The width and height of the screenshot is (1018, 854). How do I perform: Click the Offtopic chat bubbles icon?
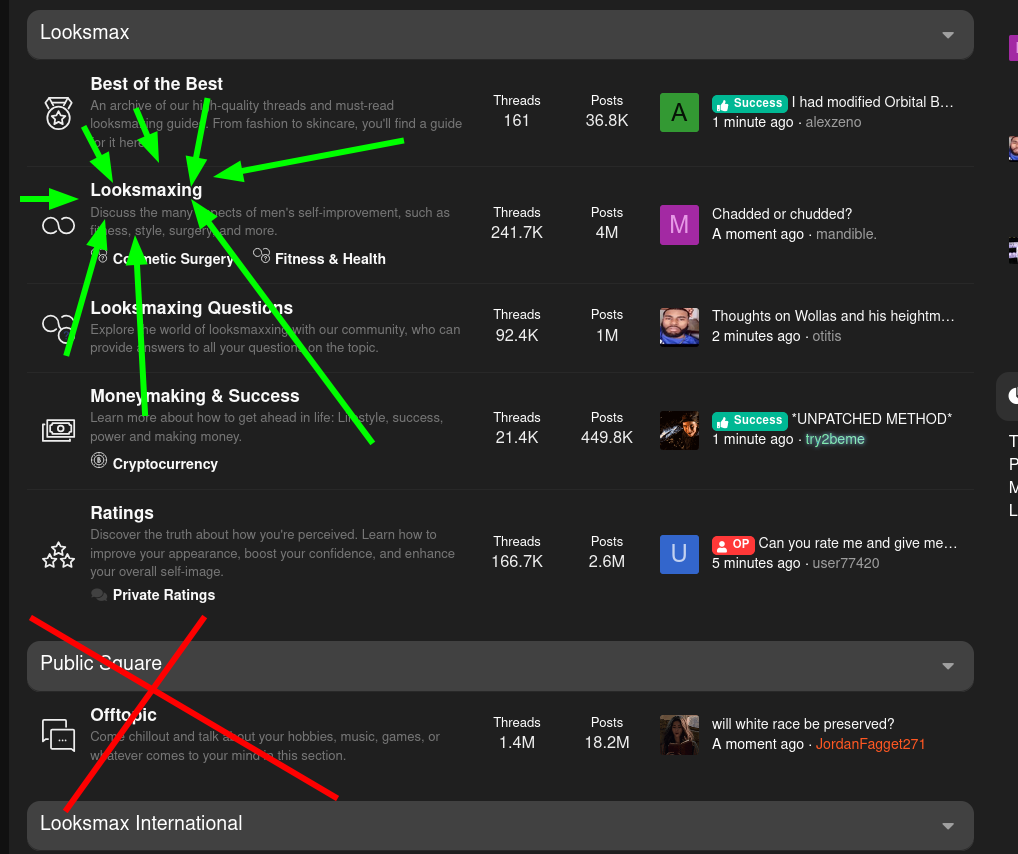(x=58, y=735)
